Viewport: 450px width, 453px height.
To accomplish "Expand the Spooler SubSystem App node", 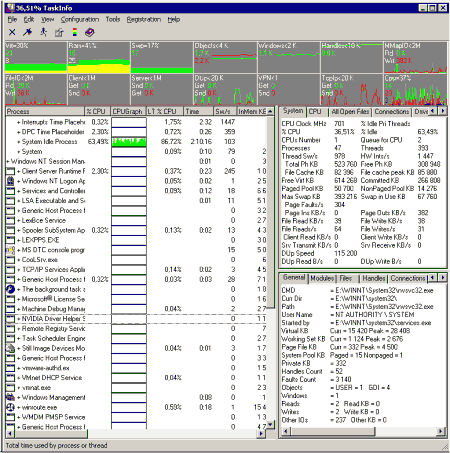I will (19, 230).
